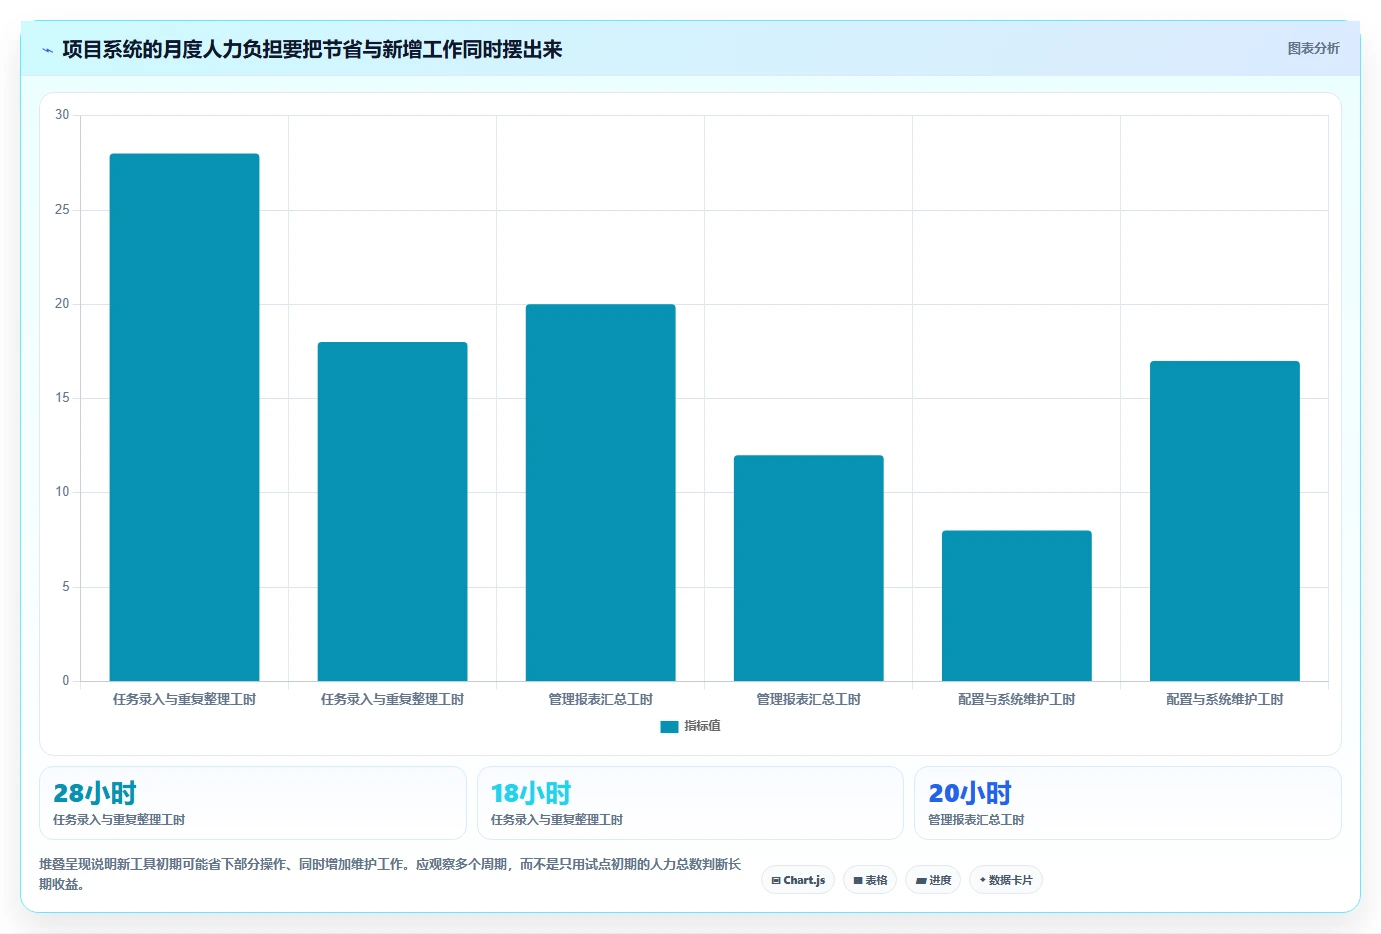Click y-axis label 30
The image size is (1381, 934).
pyautogui.click(x=62, y=115)
